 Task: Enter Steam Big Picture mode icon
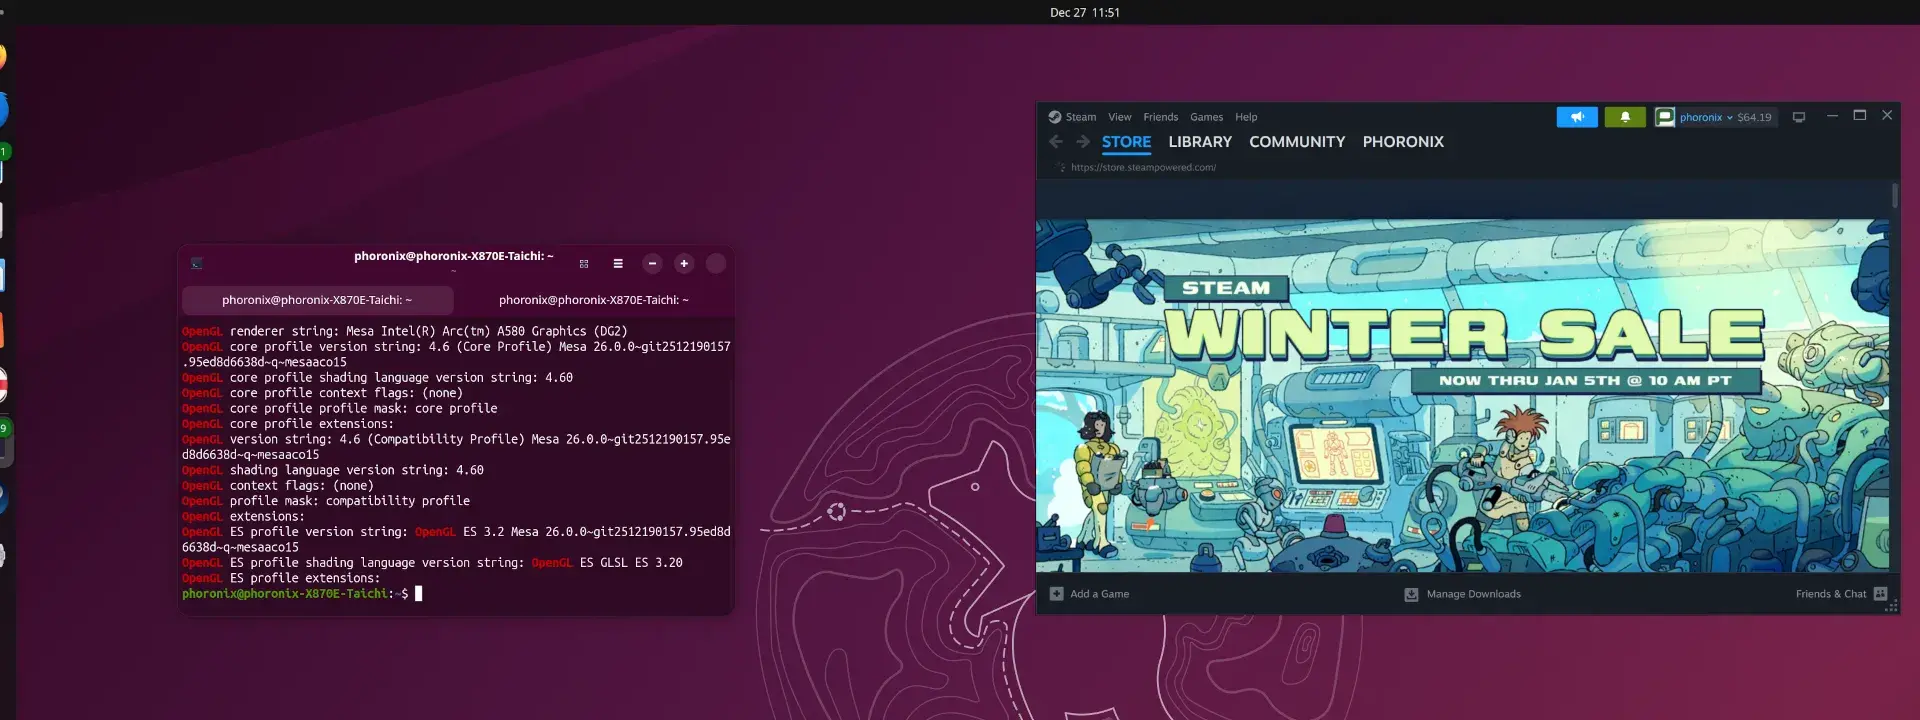1799,117
